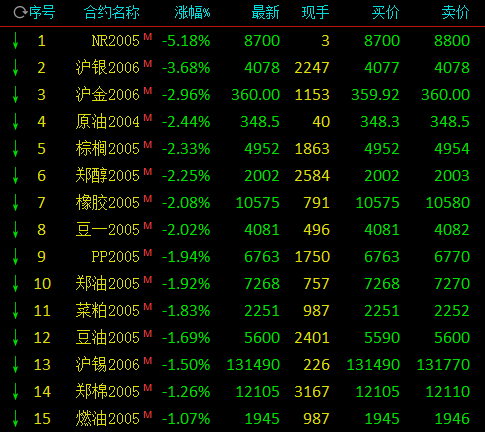
Task: Select the 郑醇2005 contract
Action: point(107,176)
